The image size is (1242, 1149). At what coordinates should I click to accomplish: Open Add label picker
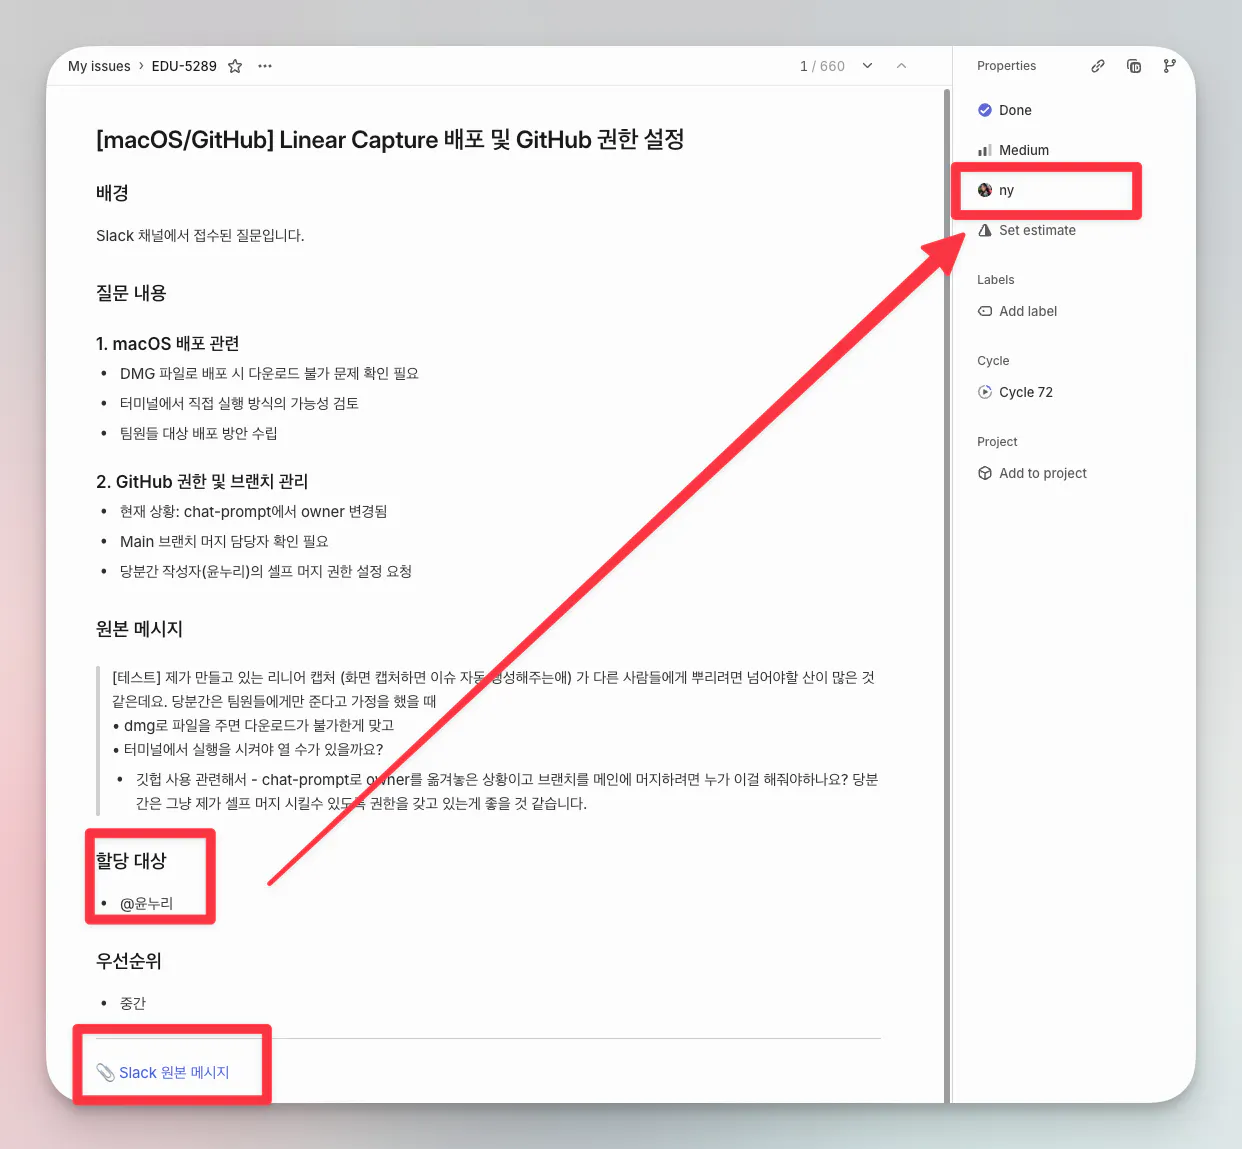(1018, 311)
